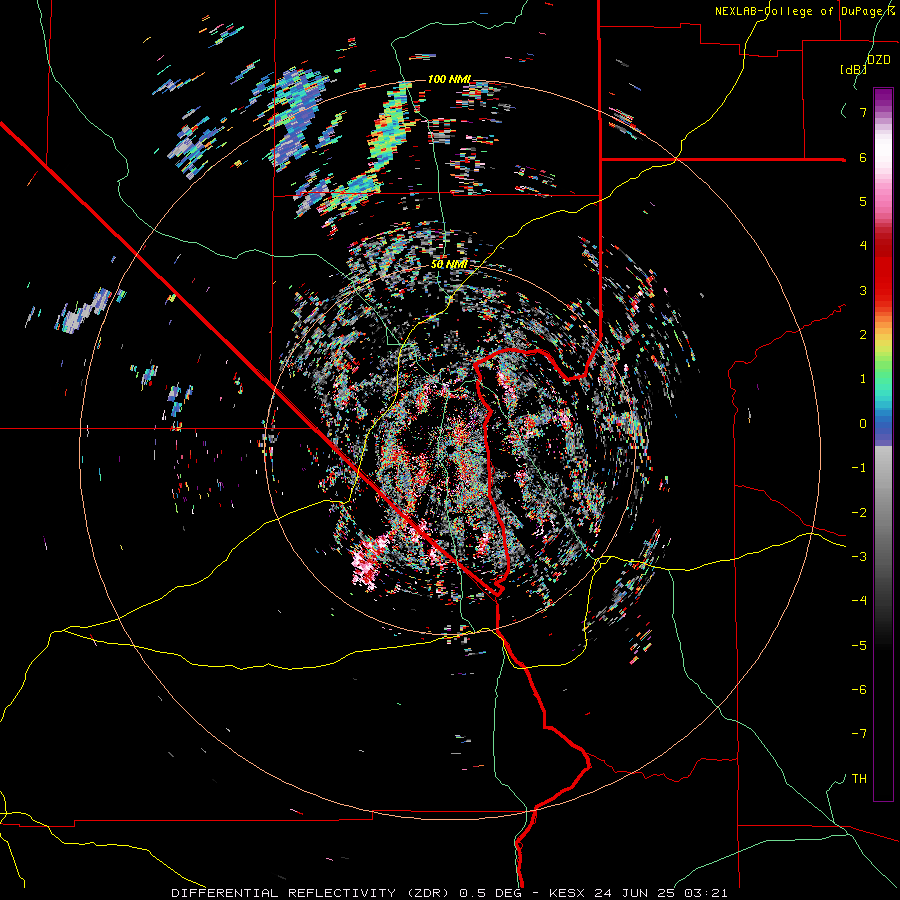
Task: Click the 0 value on color scale
Action: (863, 424)
